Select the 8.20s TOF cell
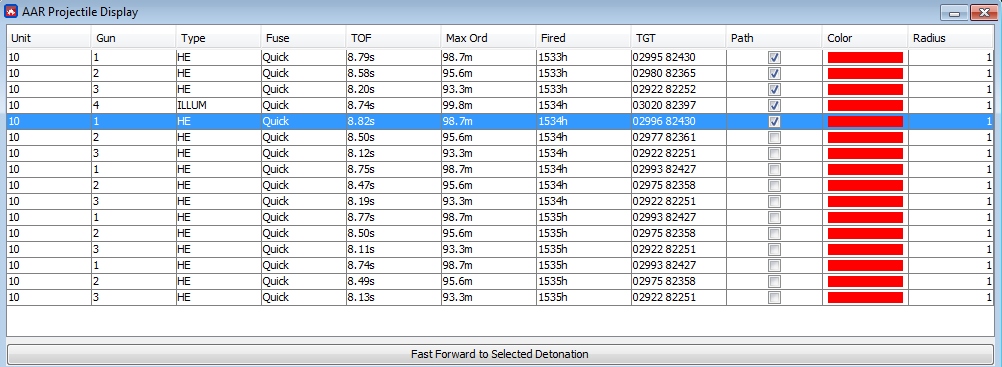The width and height of the screenshot is (1002, 367). 393,90
